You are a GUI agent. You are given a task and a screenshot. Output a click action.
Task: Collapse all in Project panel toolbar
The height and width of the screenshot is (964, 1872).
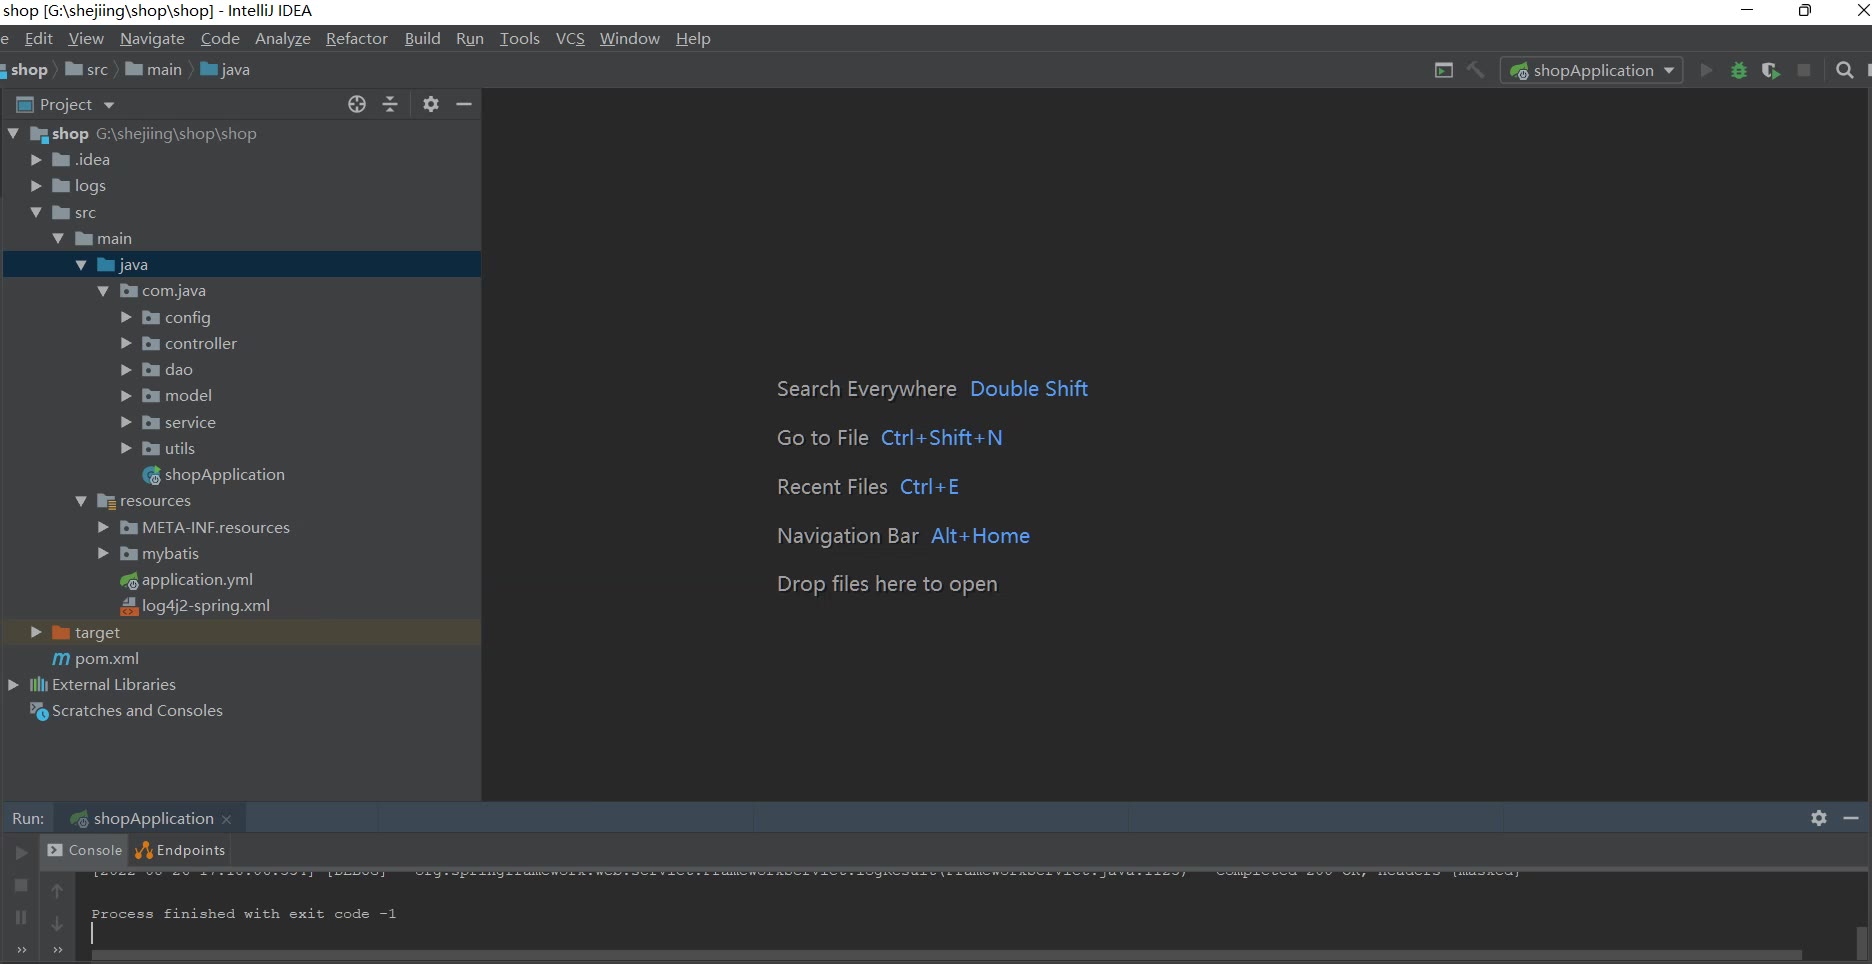click(390, 104)
